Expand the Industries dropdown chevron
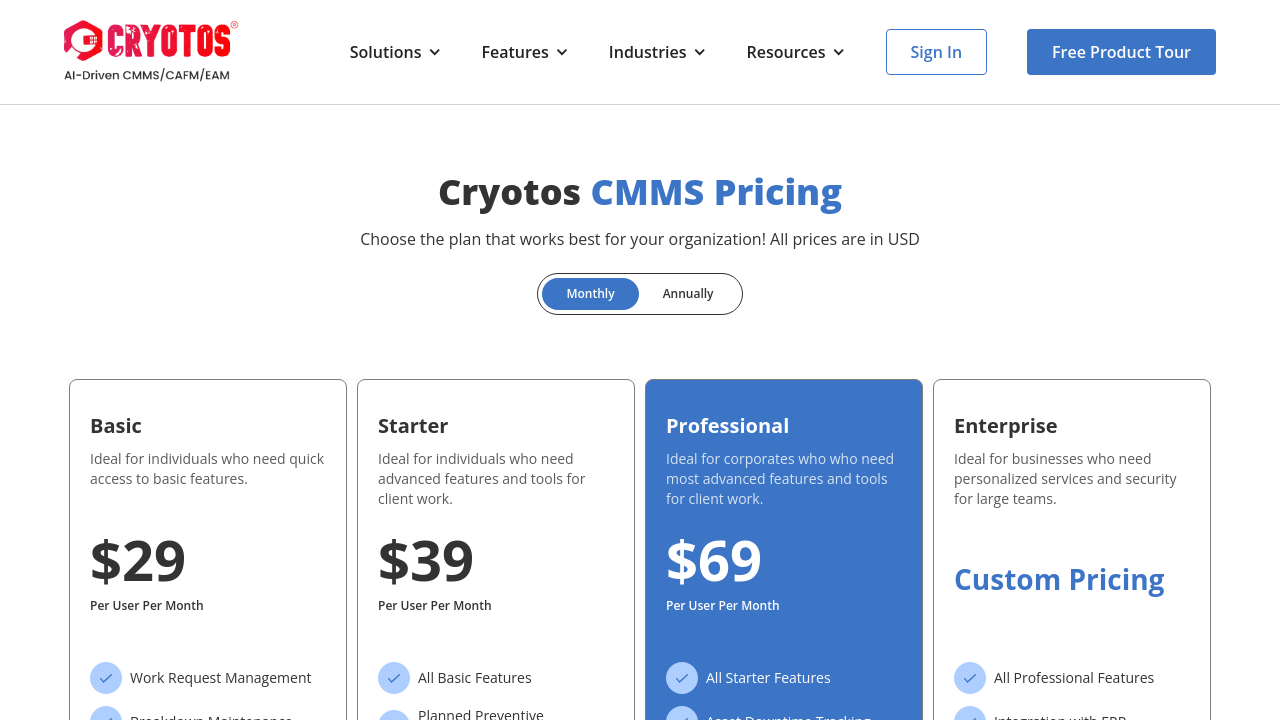1280x720 pixels. [x=700, y=52]
